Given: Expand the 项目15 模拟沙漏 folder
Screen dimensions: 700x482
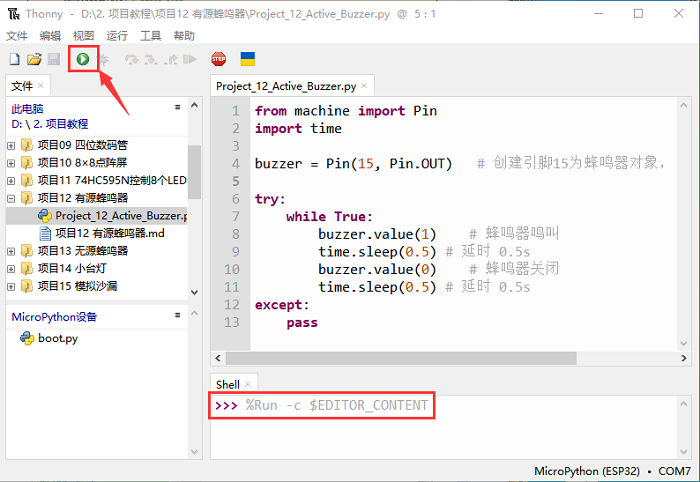Looking at the screenshot, I should (11, 286).
